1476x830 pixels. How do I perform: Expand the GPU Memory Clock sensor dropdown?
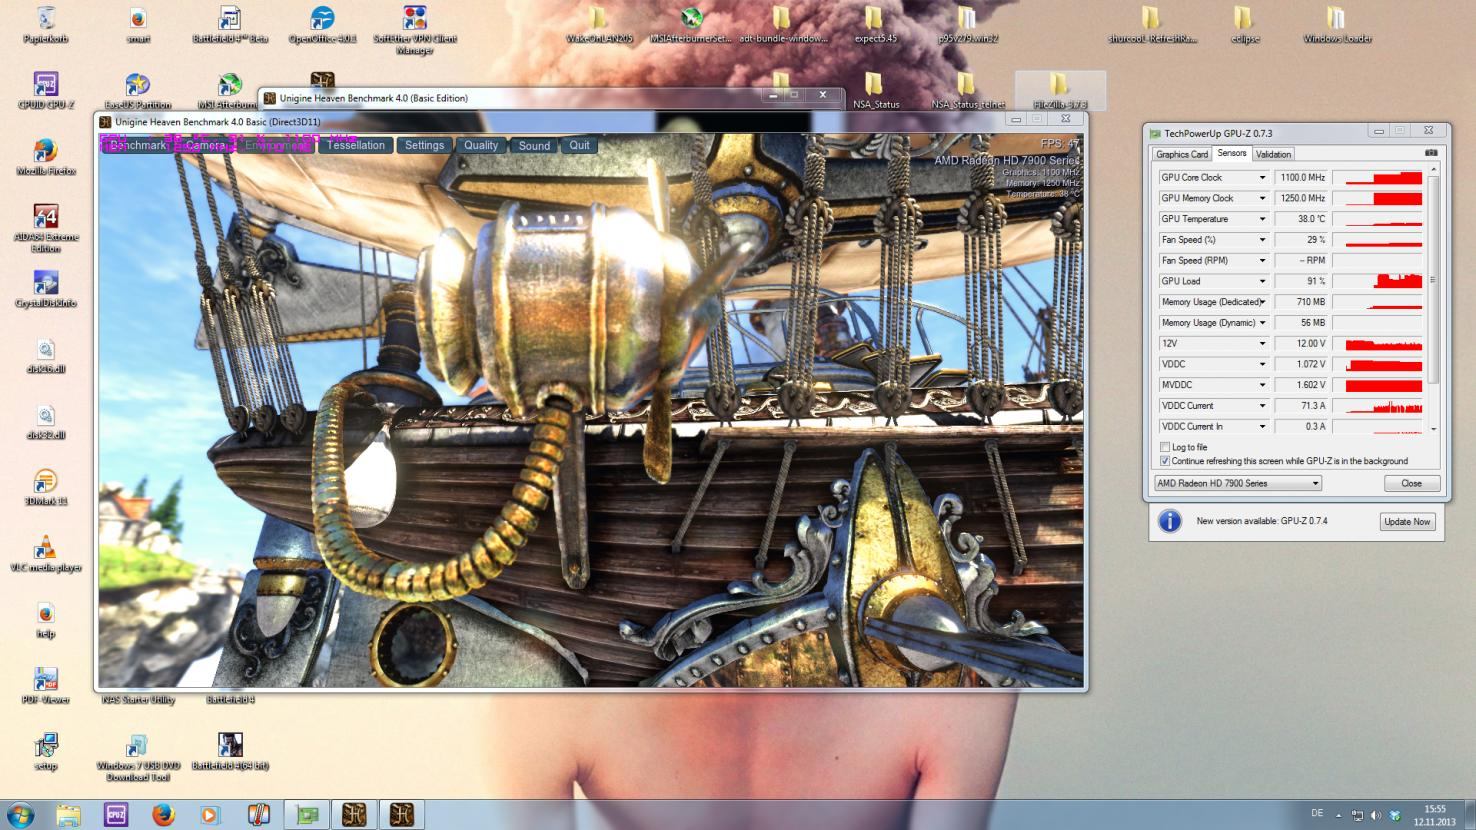1262,198
